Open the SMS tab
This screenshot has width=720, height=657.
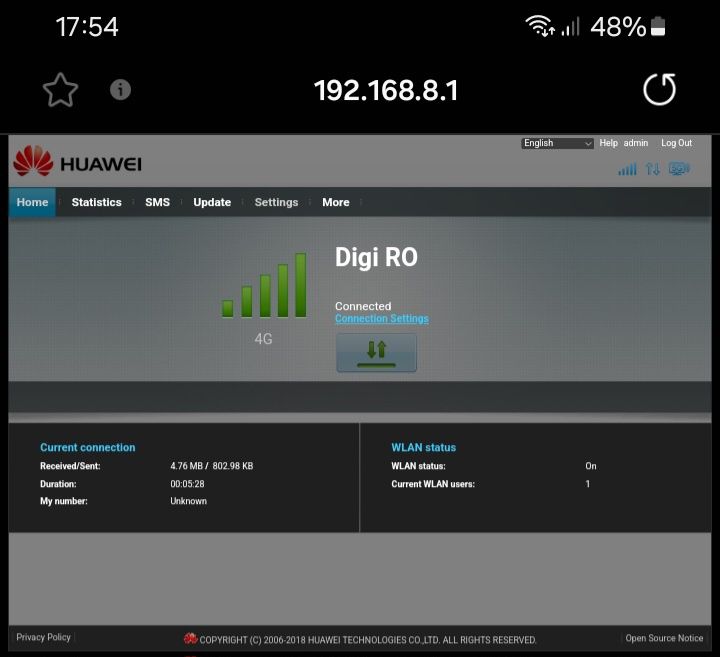(x=158, y=202)
